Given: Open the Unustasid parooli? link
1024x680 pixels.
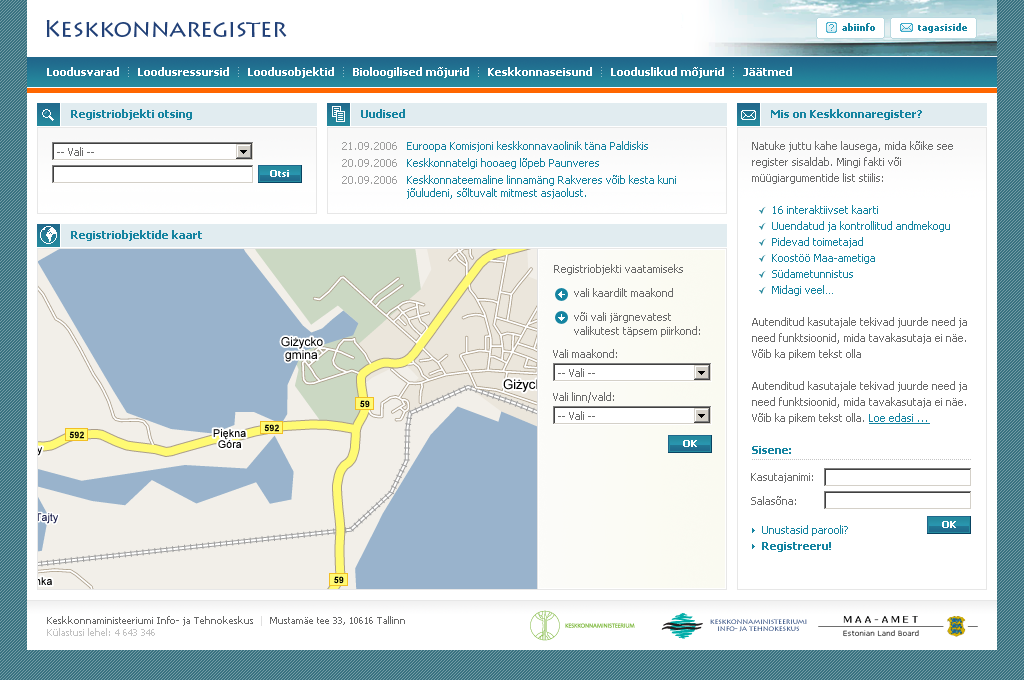Looking at the screenshot, I should pyautogui.click(x=805, y=530).
